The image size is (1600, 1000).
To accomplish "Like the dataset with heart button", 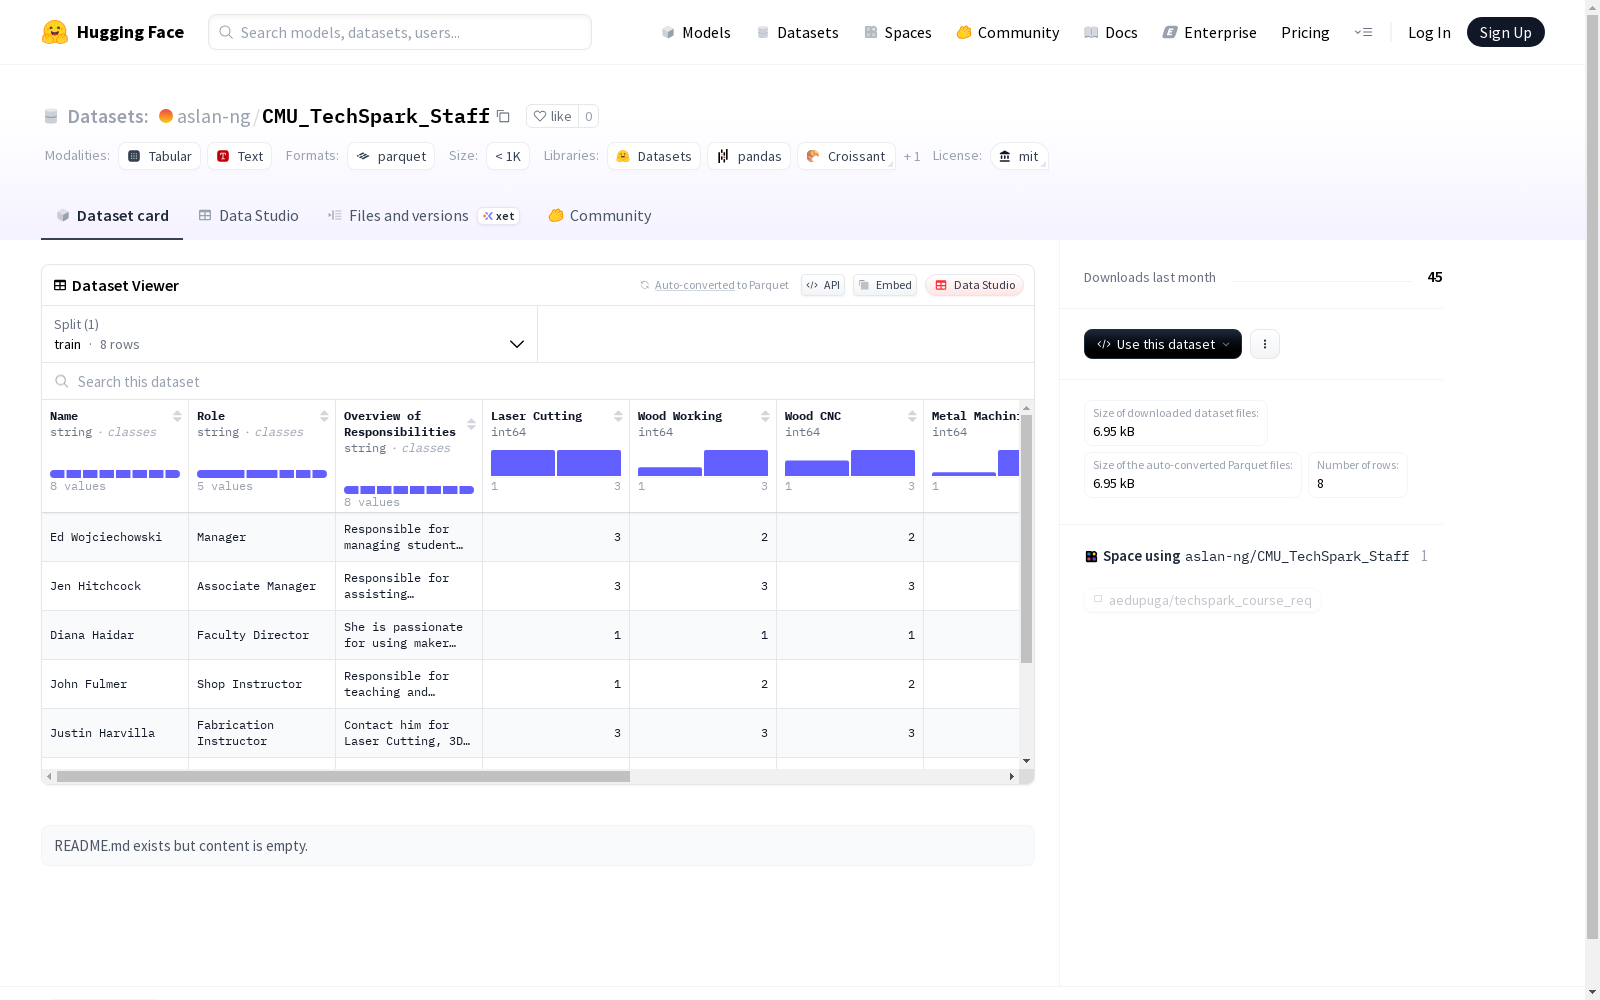I will [x=552, y=116].
